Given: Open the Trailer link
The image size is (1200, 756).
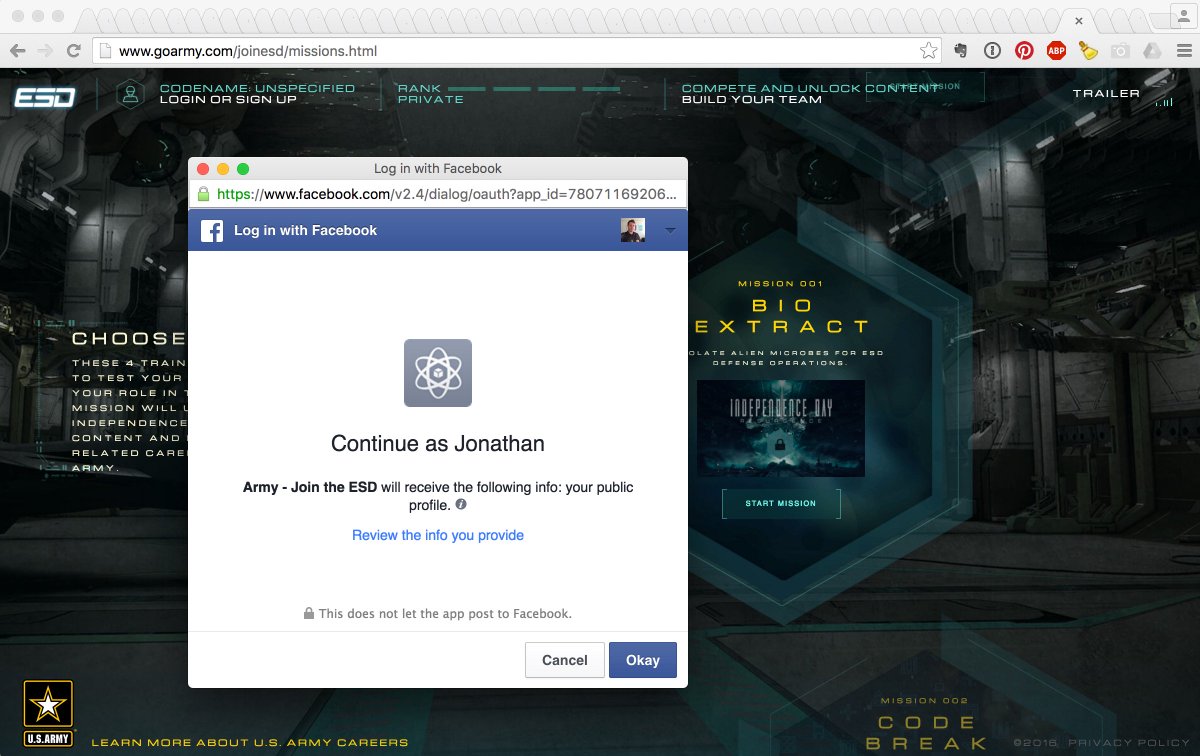Looking at the screenshot, I should 1106,93.
